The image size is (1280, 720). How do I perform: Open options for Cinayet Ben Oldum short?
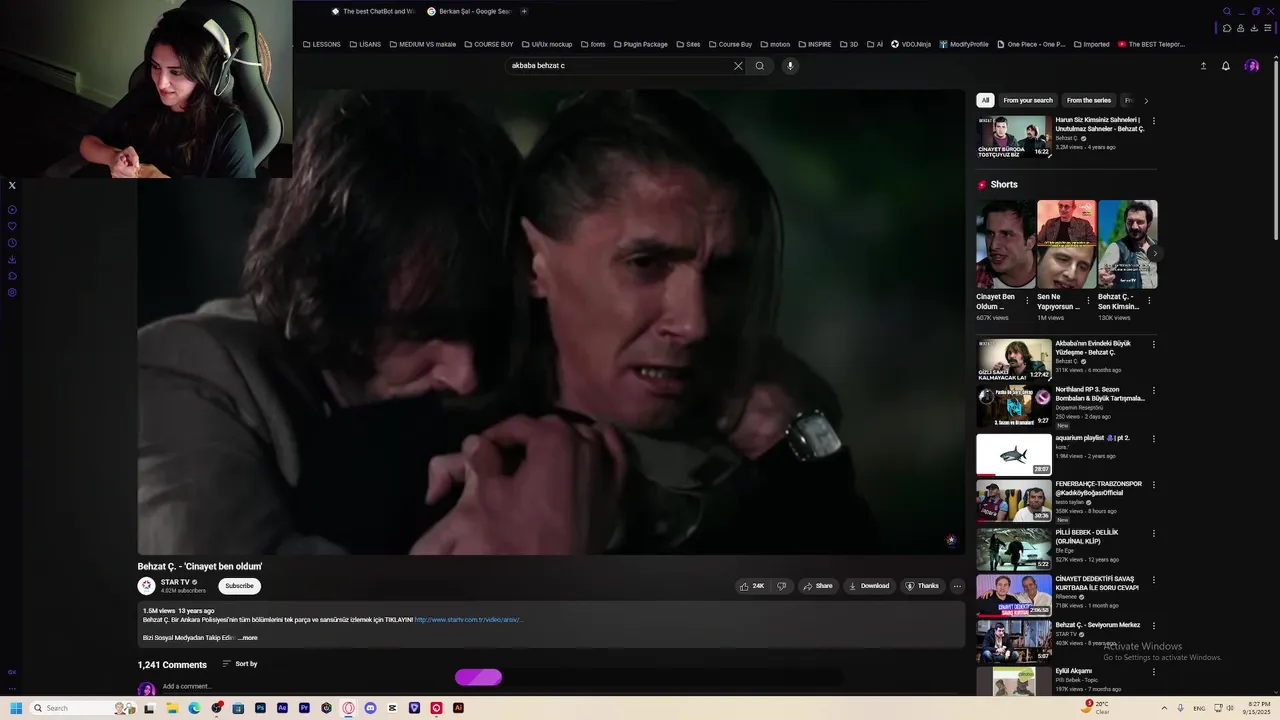coord(1027,299)
